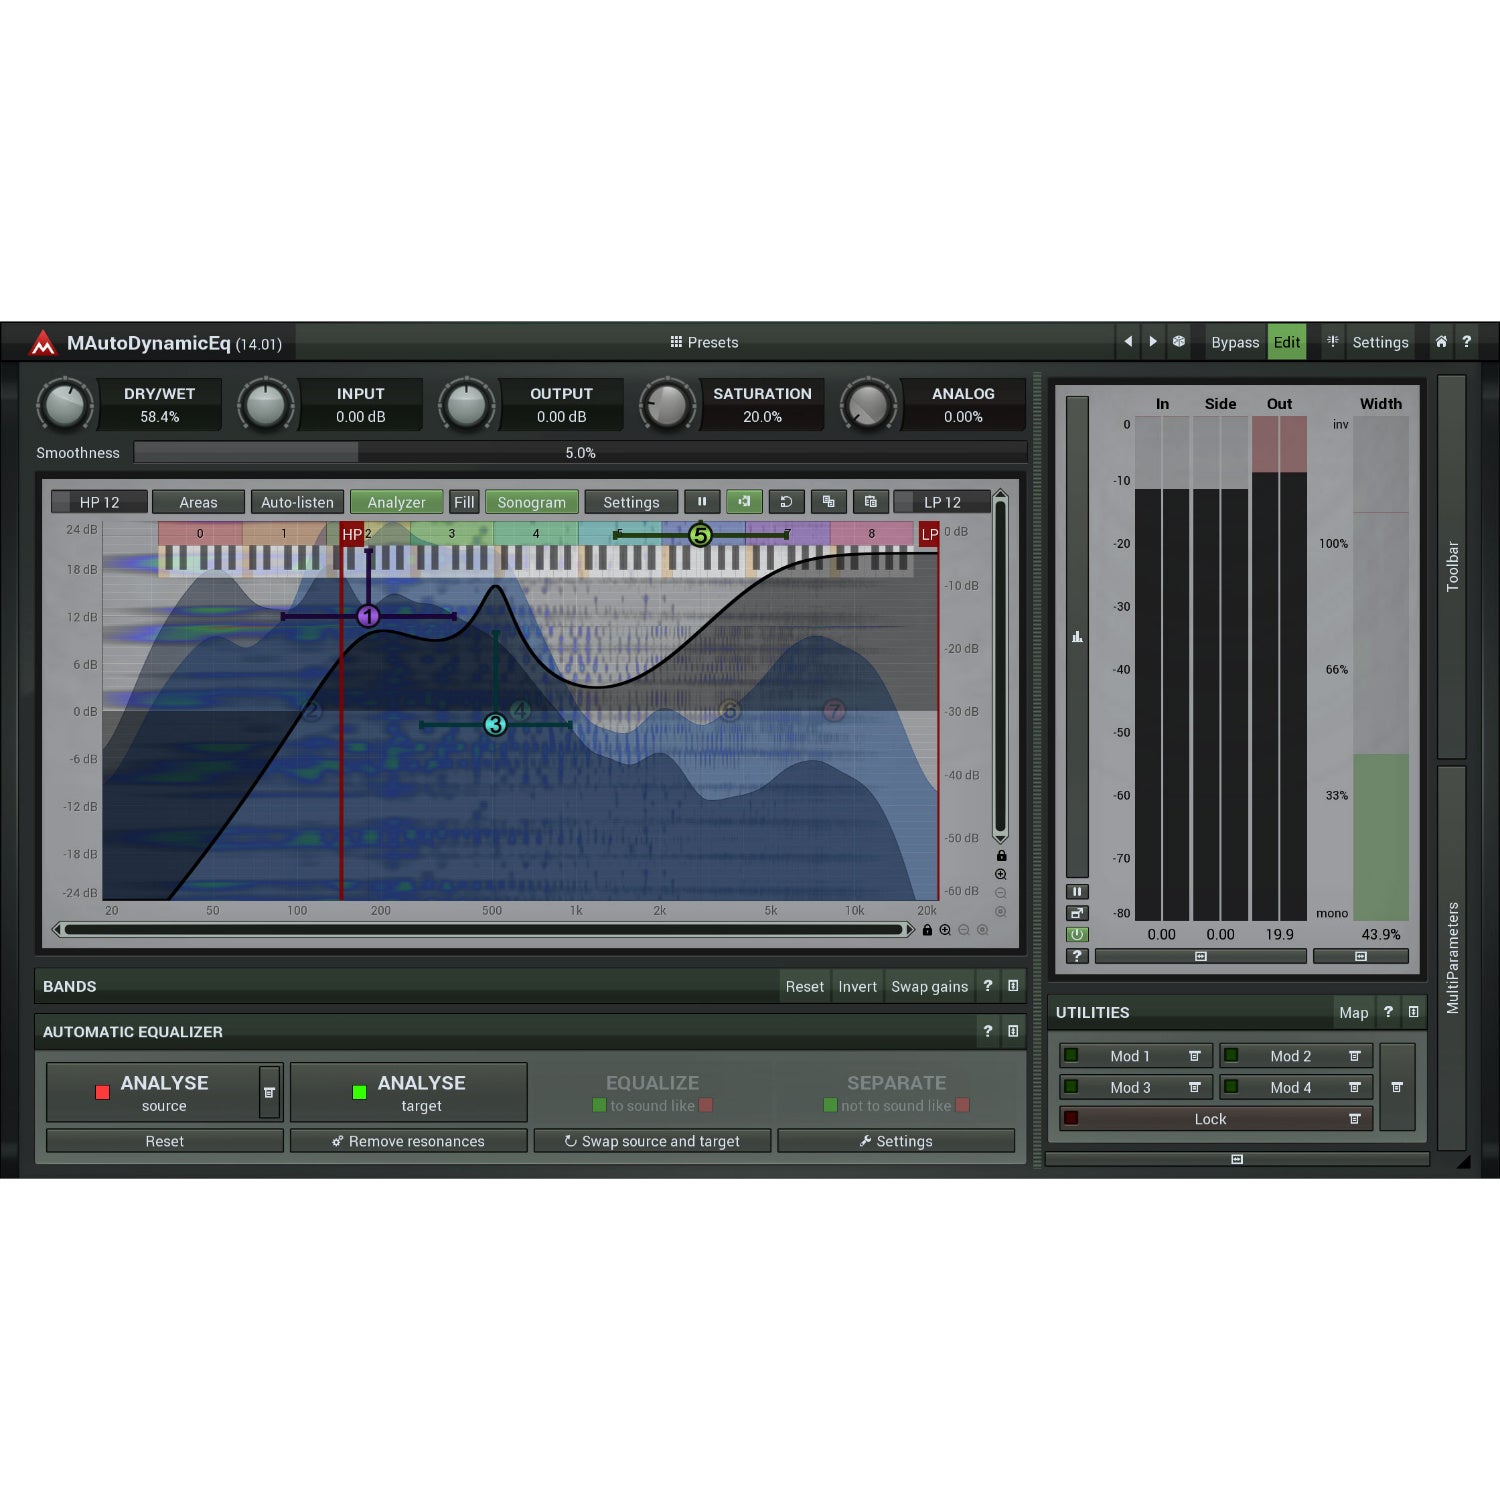Click Swap gains in Bands header

point(929,986)
